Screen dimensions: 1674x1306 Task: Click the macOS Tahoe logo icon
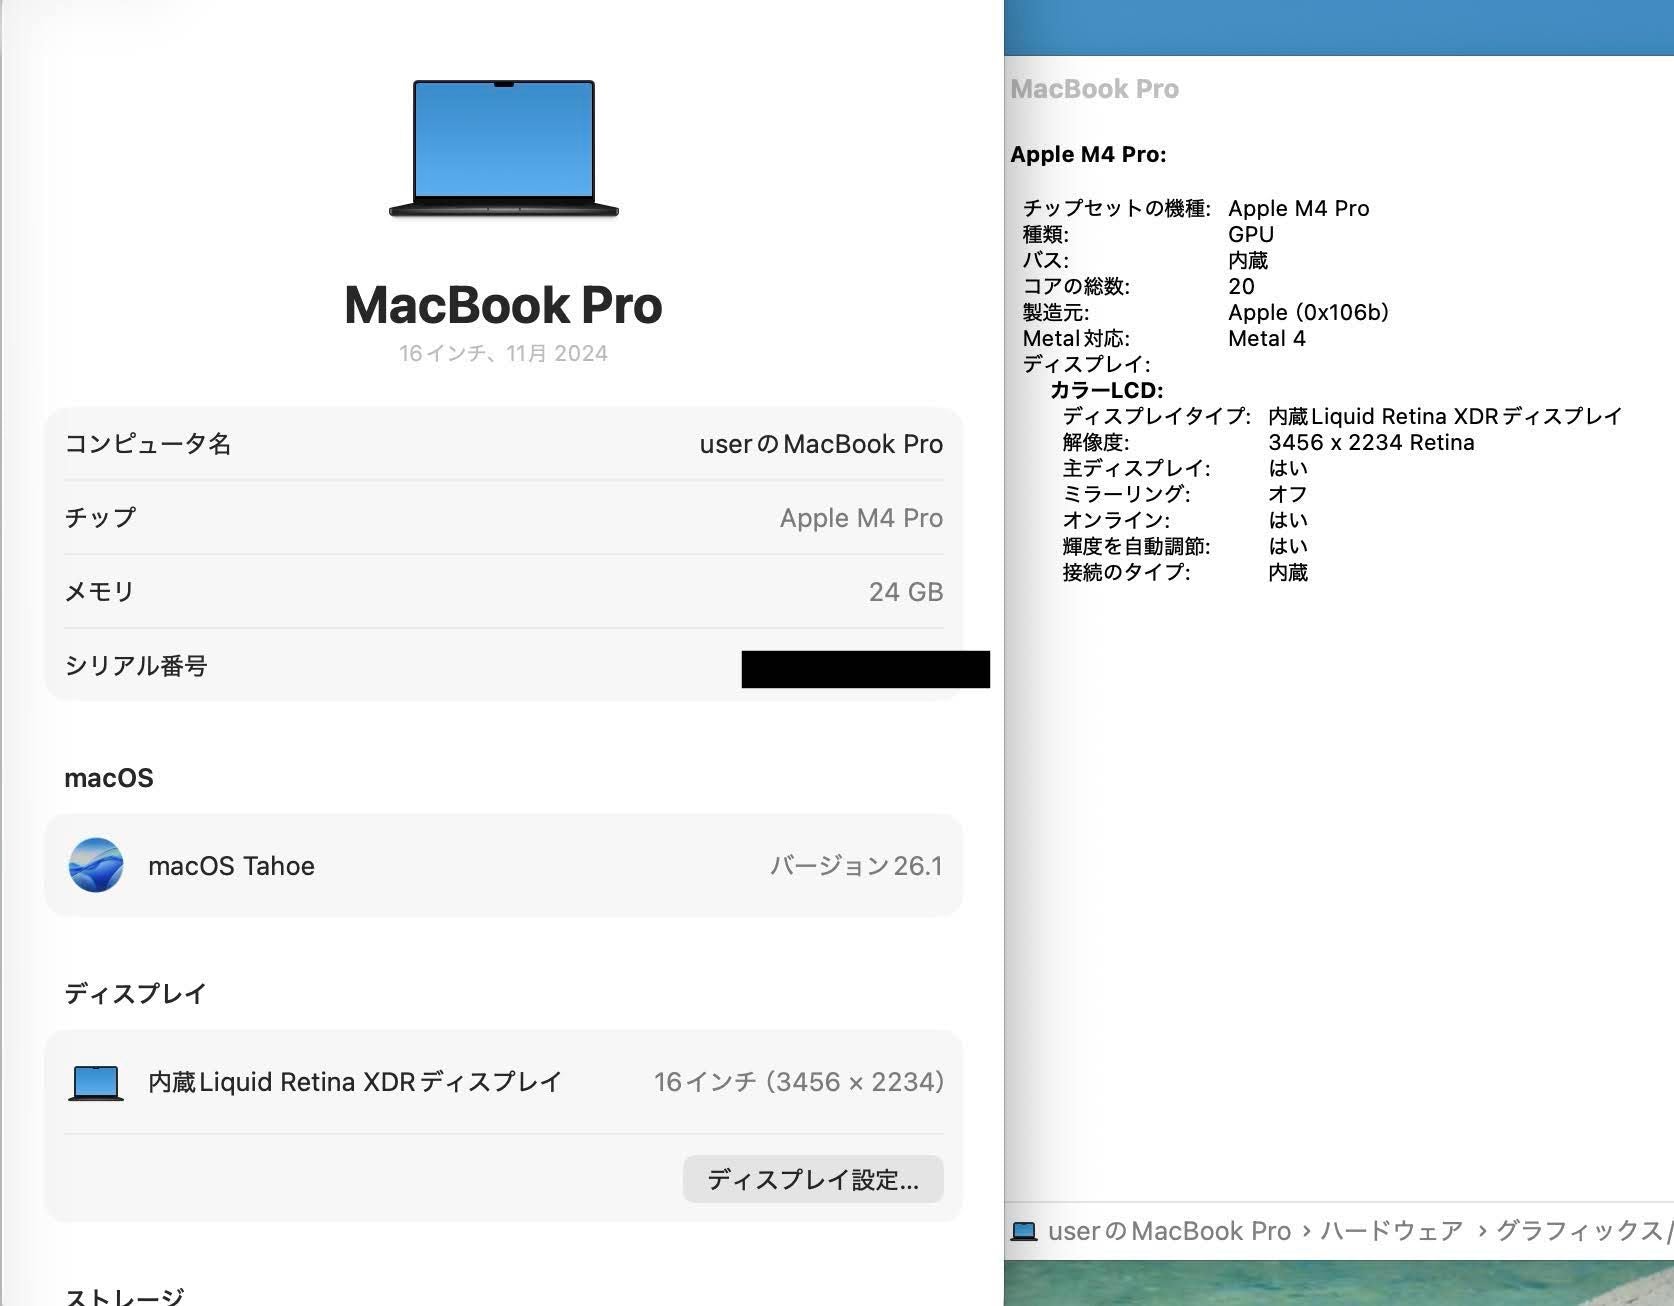96,865
